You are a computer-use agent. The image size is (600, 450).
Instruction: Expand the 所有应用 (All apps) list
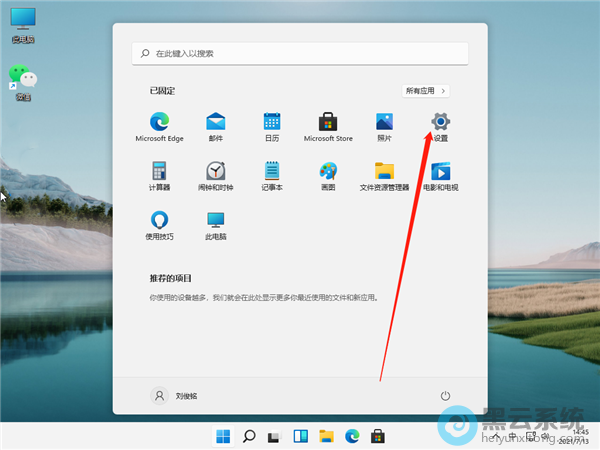tap(425, 91)
